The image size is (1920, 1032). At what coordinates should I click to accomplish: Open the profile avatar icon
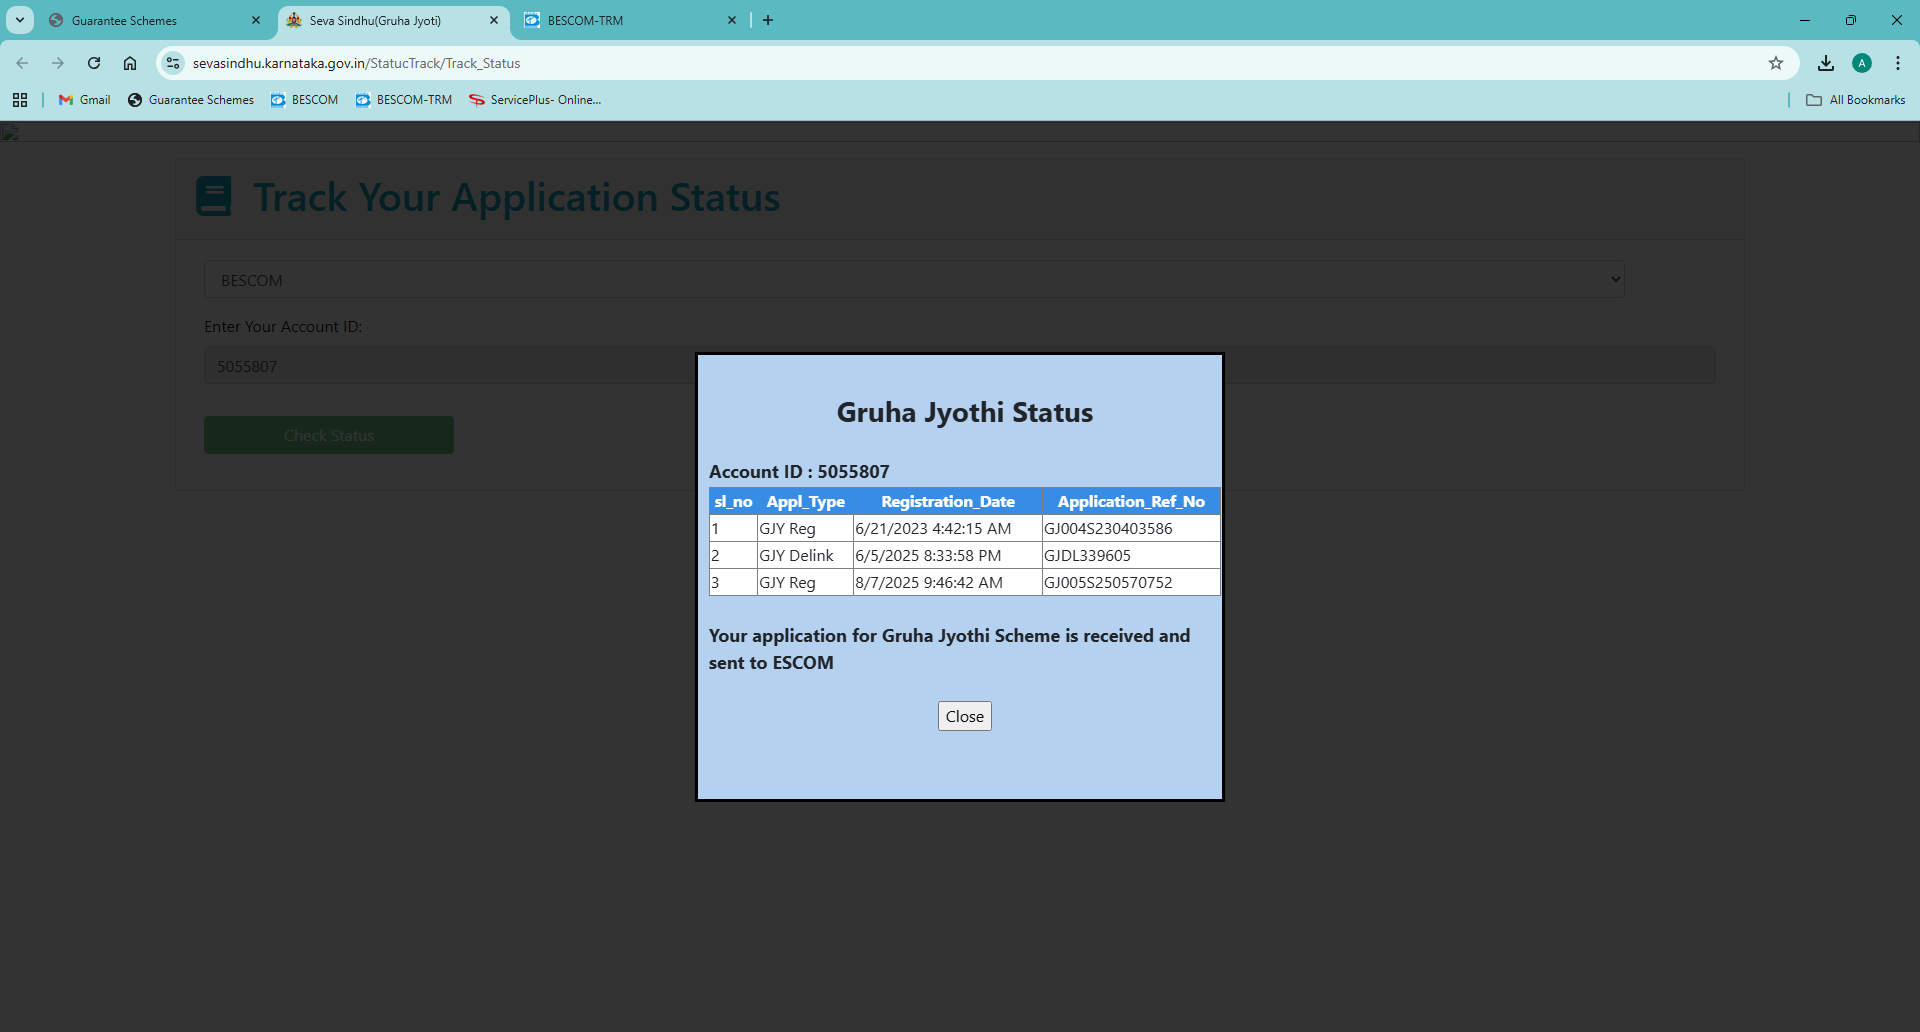1861,63
